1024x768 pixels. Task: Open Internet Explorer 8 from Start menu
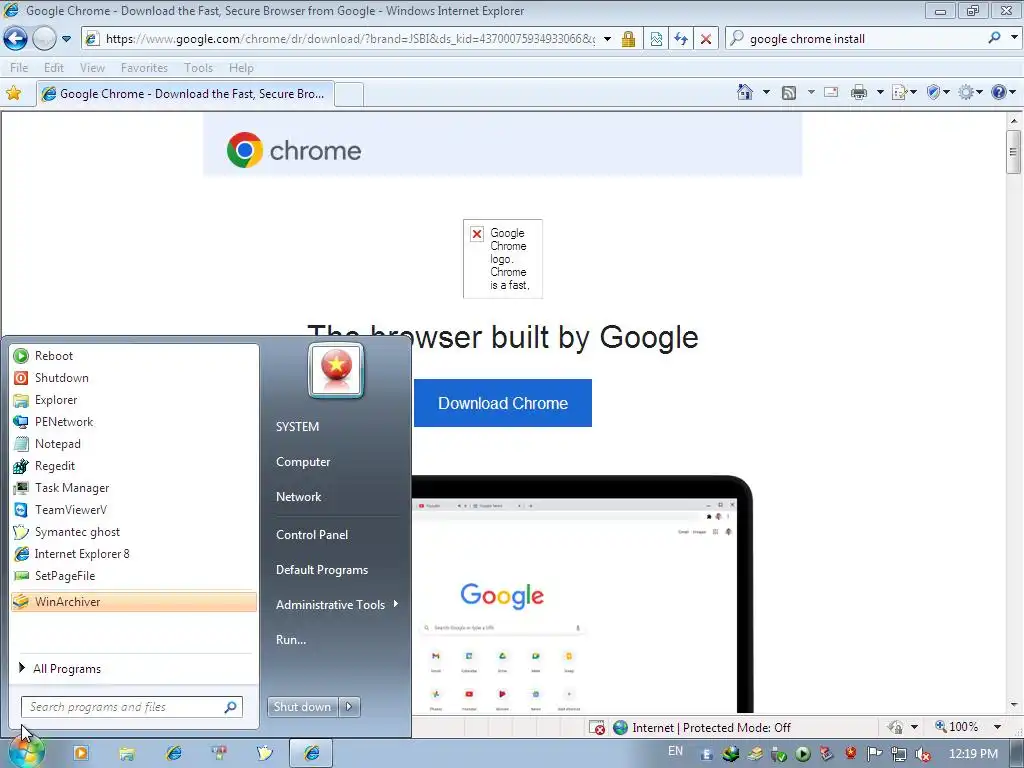point(134,554)
